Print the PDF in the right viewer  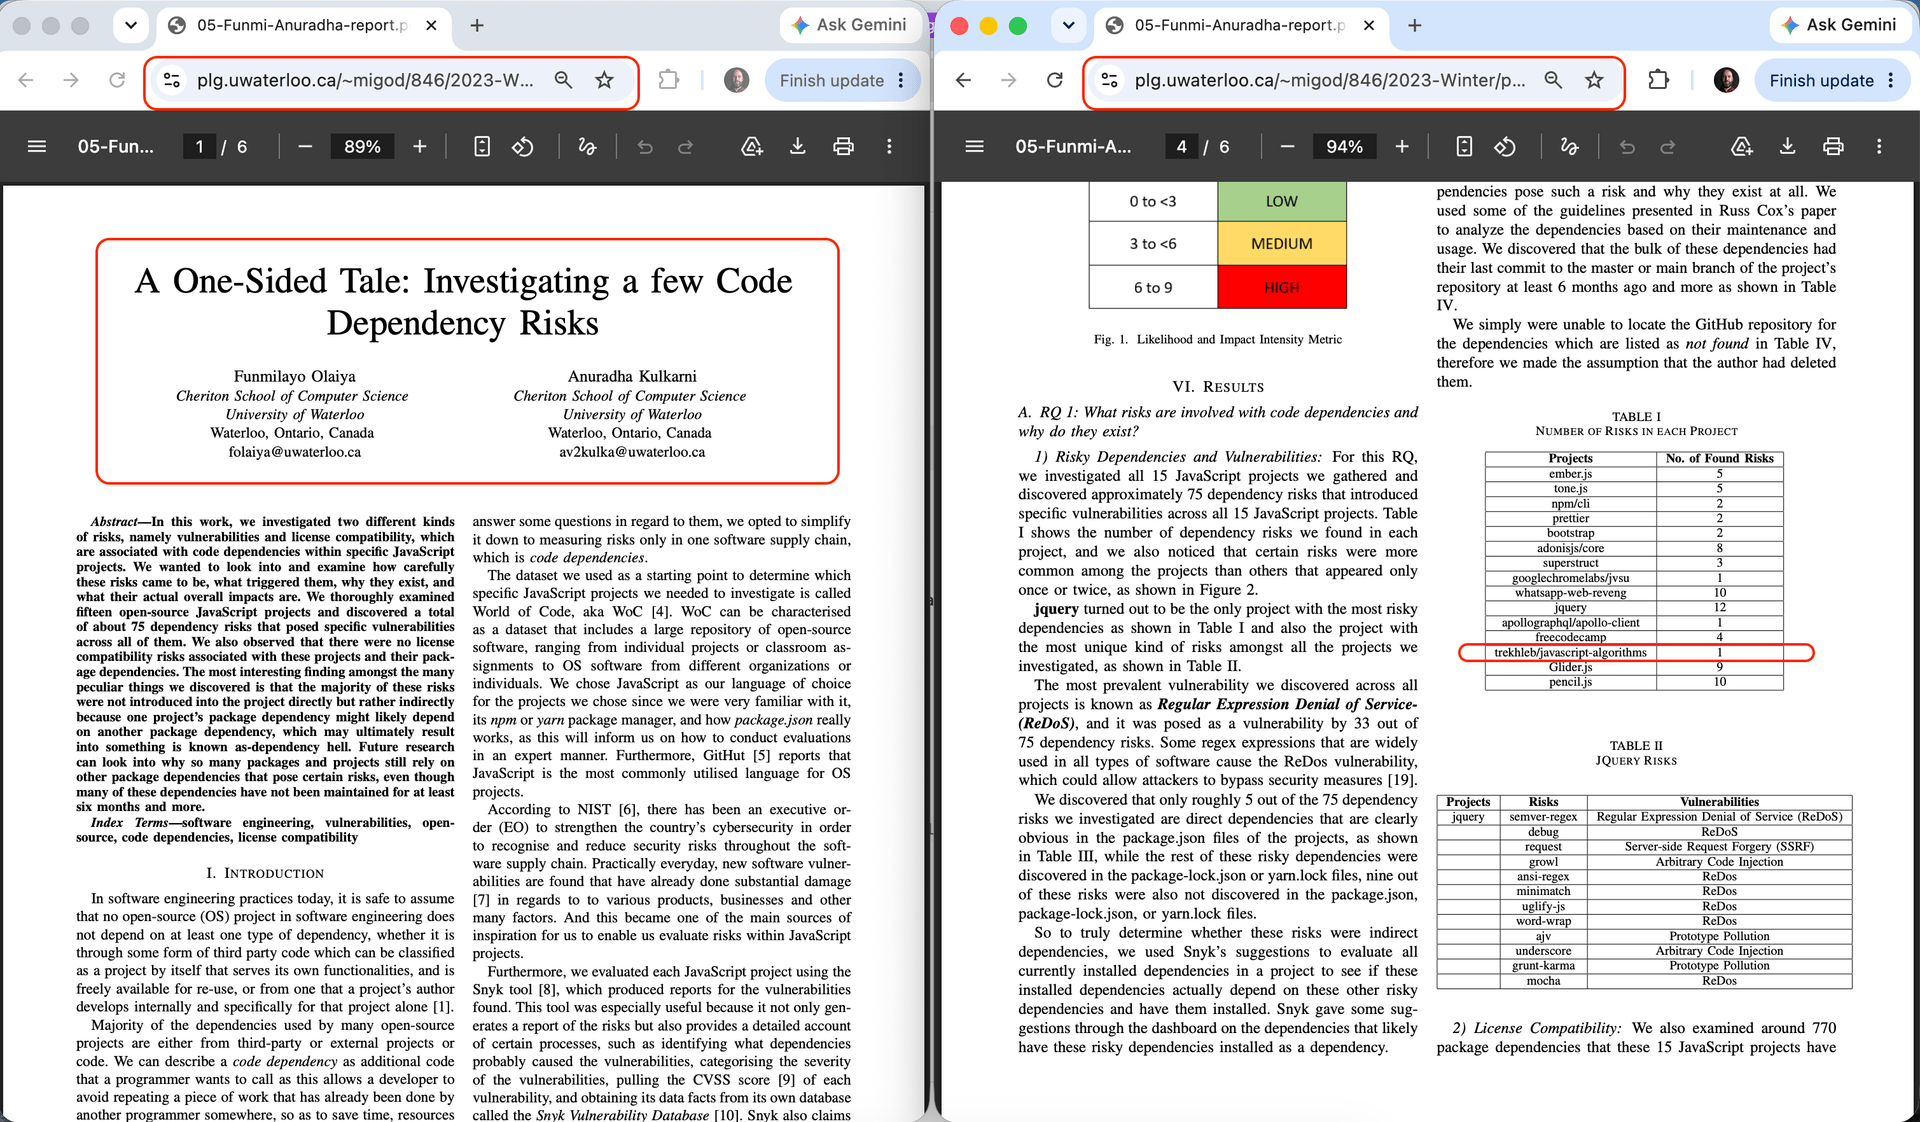pyautogui.click(x=1833, y=147)
